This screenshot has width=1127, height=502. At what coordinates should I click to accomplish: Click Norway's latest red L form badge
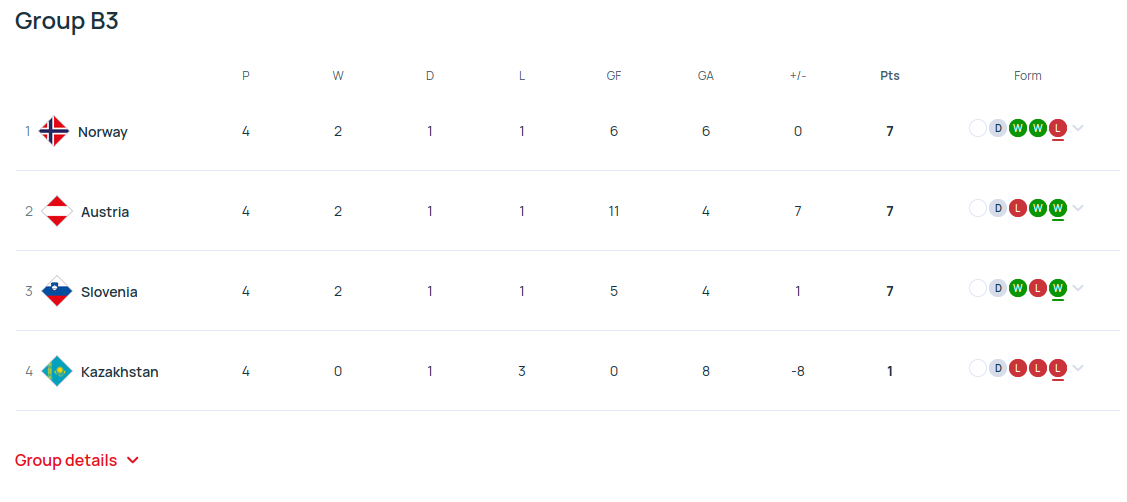click(x=1057, y=129)
